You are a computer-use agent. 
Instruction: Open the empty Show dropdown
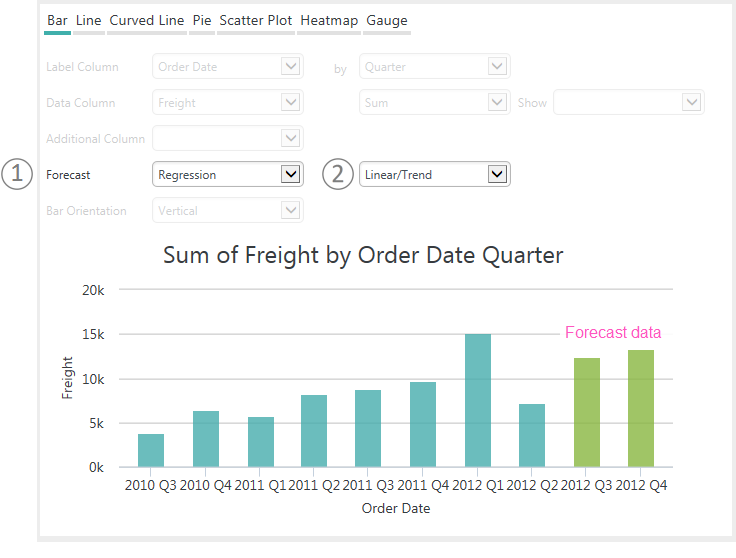[629, 102]
